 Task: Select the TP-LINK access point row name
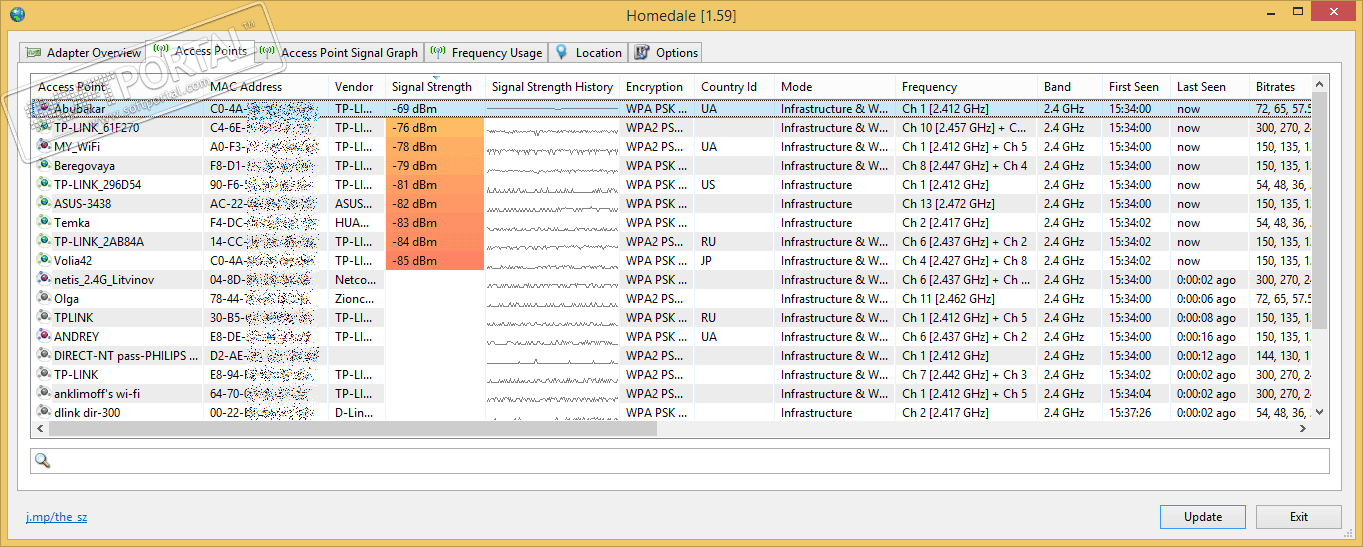(x=76, y=375)
